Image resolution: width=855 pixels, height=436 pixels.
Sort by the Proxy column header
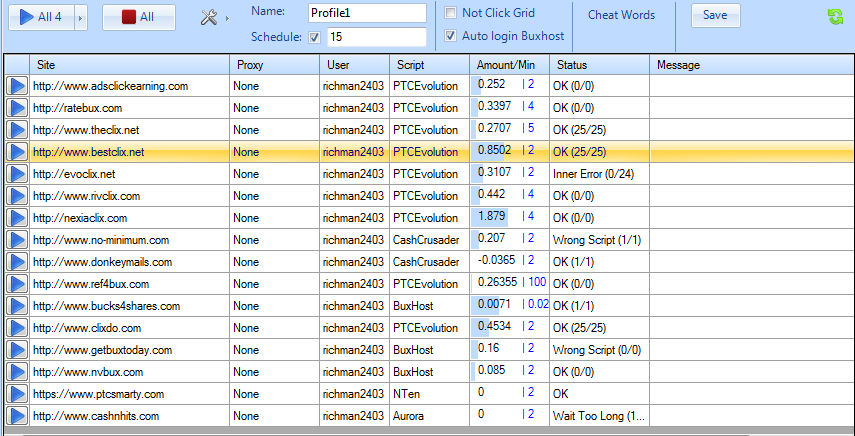pyautogui.click(x=275, y=65)
